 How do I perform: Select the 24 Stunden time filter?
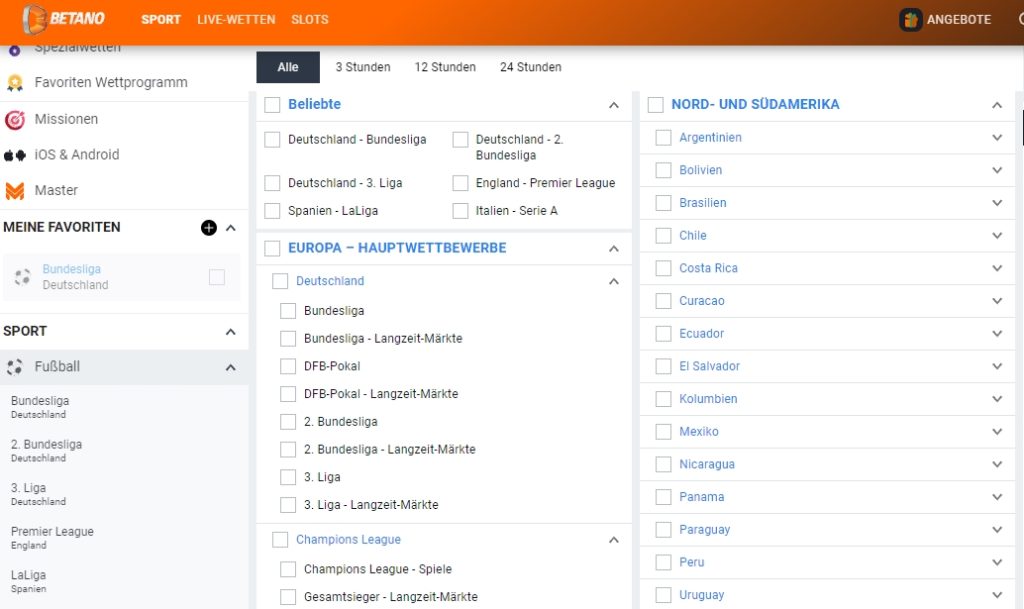pyautogui.click(x=530, y=67)
